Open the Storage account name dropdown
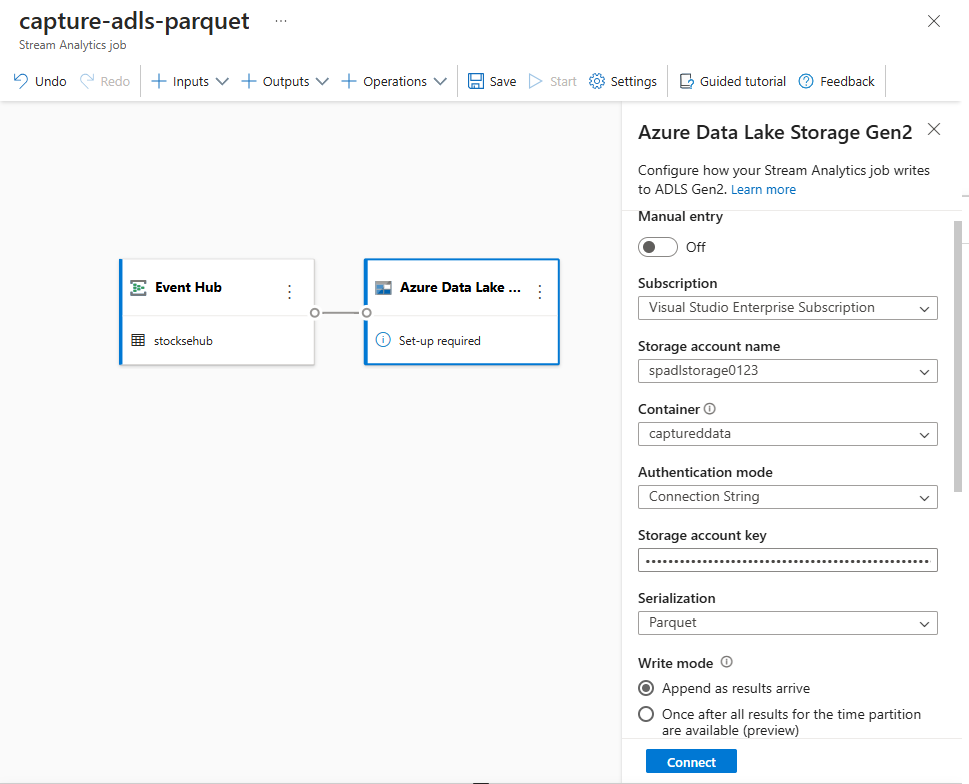This screenshot has width=969, height=784. [x=787, y=371]
